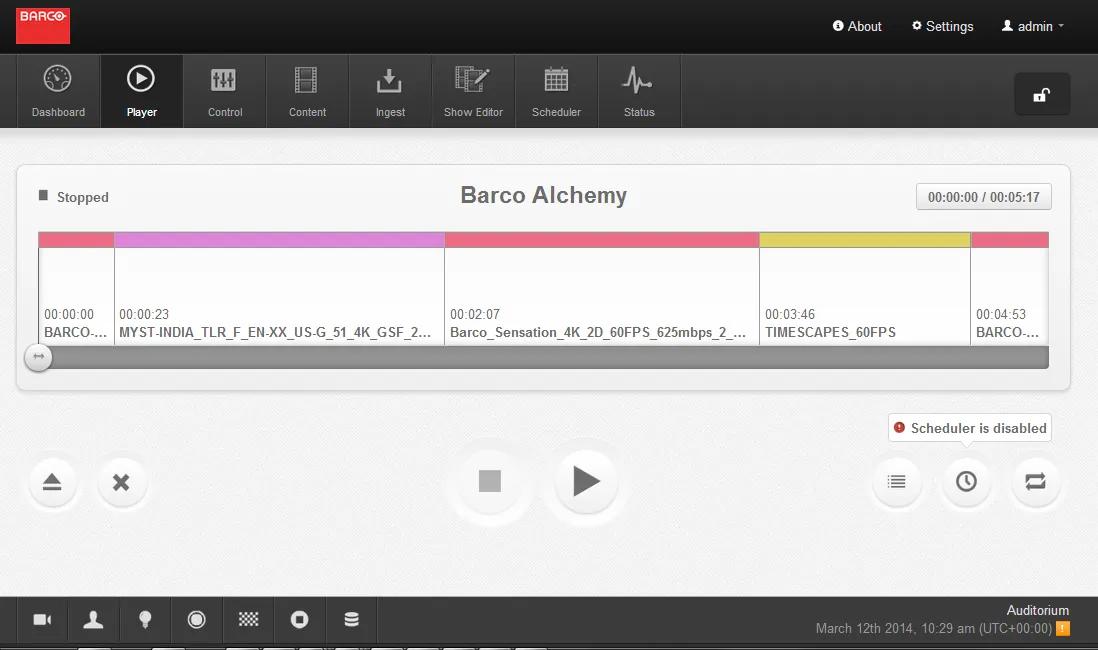Expand the admin user dropdown
The width and height of the screenshot is (1098, 650).
pyautogui.click(x=1033, y=27)
